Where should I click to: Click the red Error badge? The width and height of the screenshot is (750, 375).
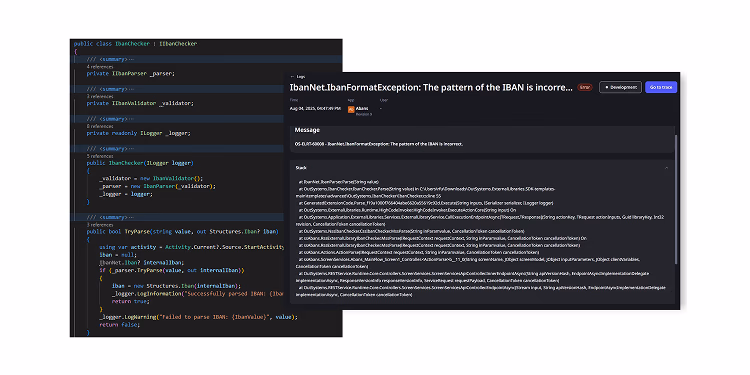click(x=584, y=88)
